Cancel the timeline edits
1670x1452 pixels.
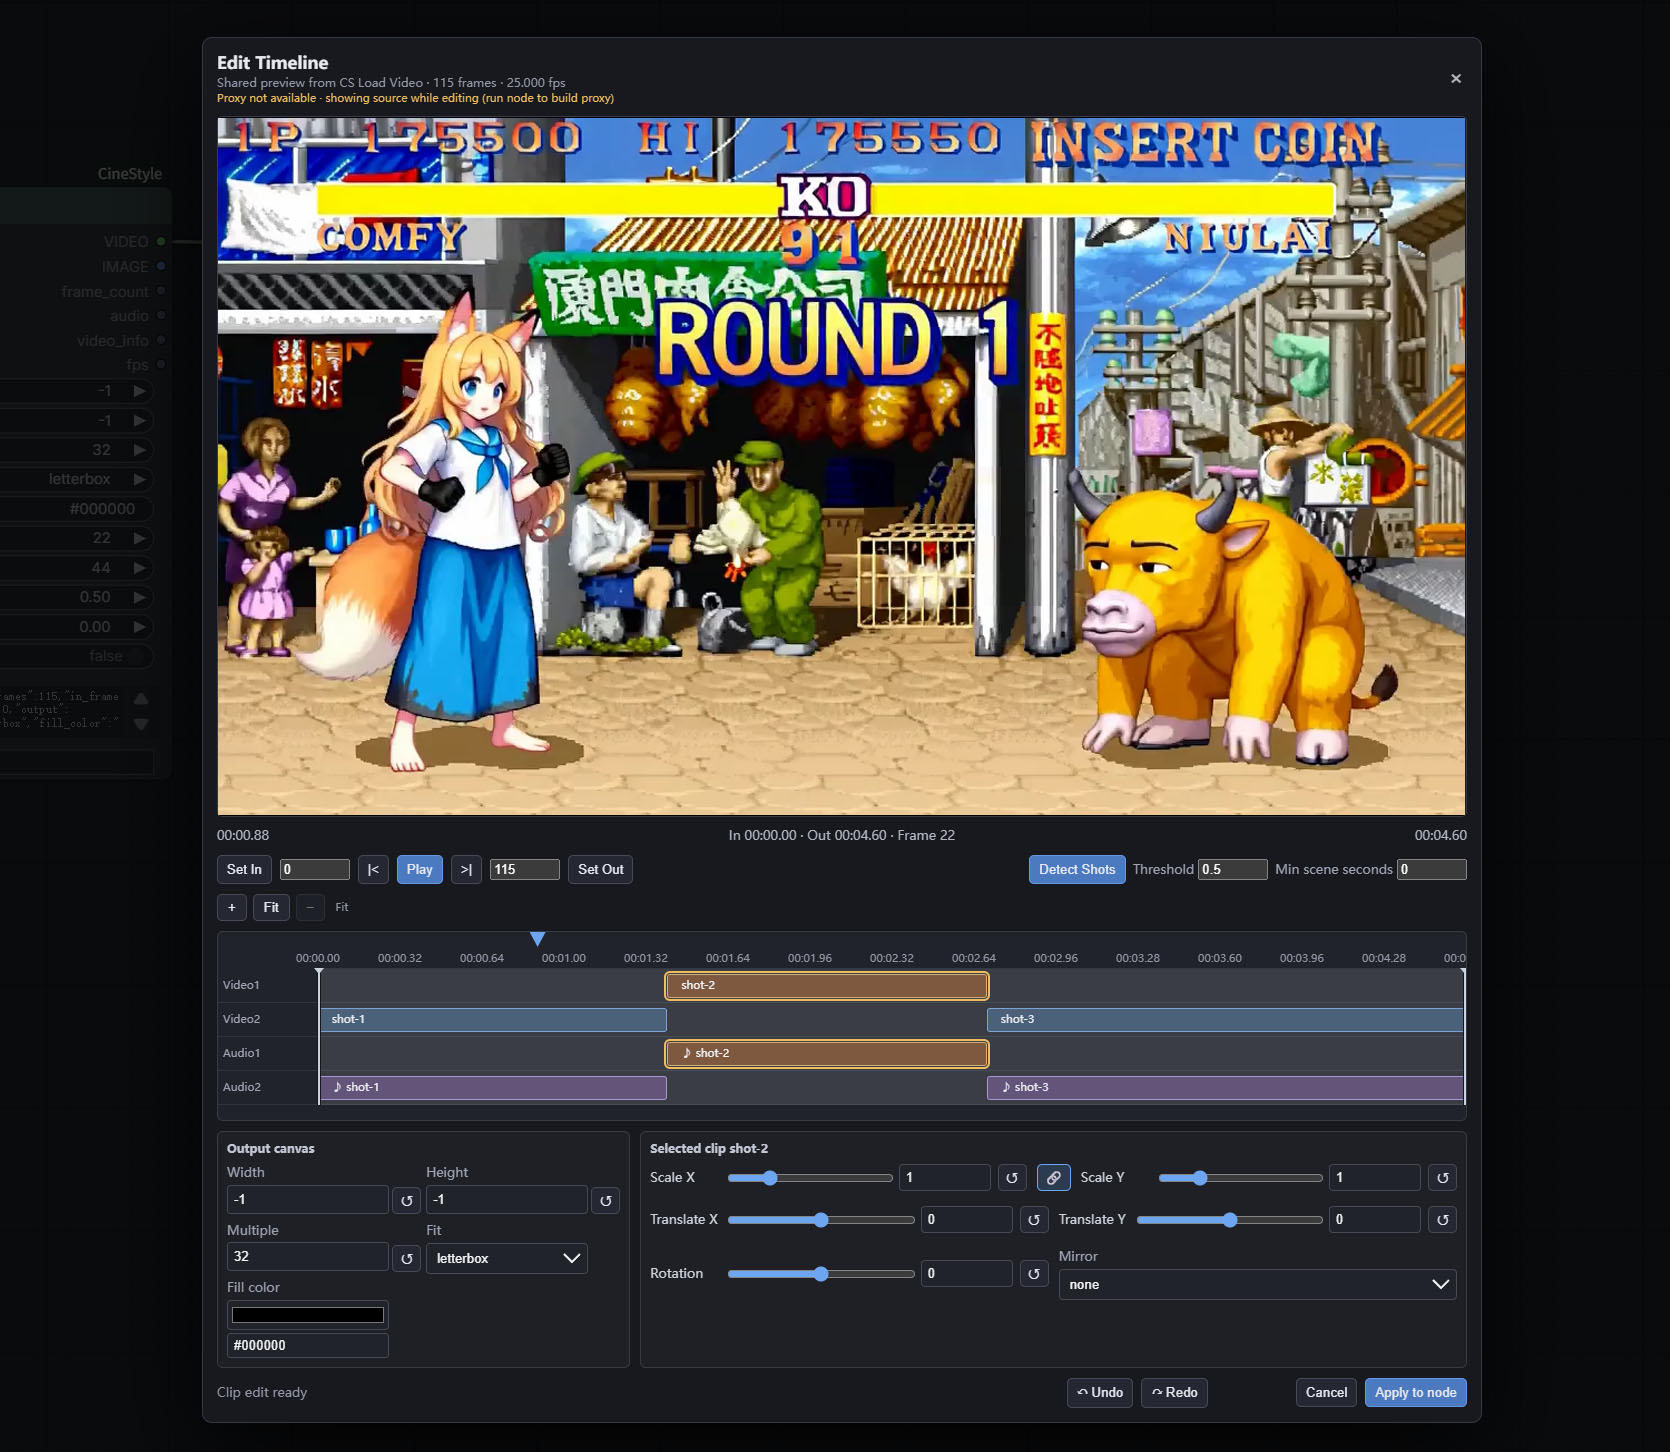click(x=1326, y=1392)
